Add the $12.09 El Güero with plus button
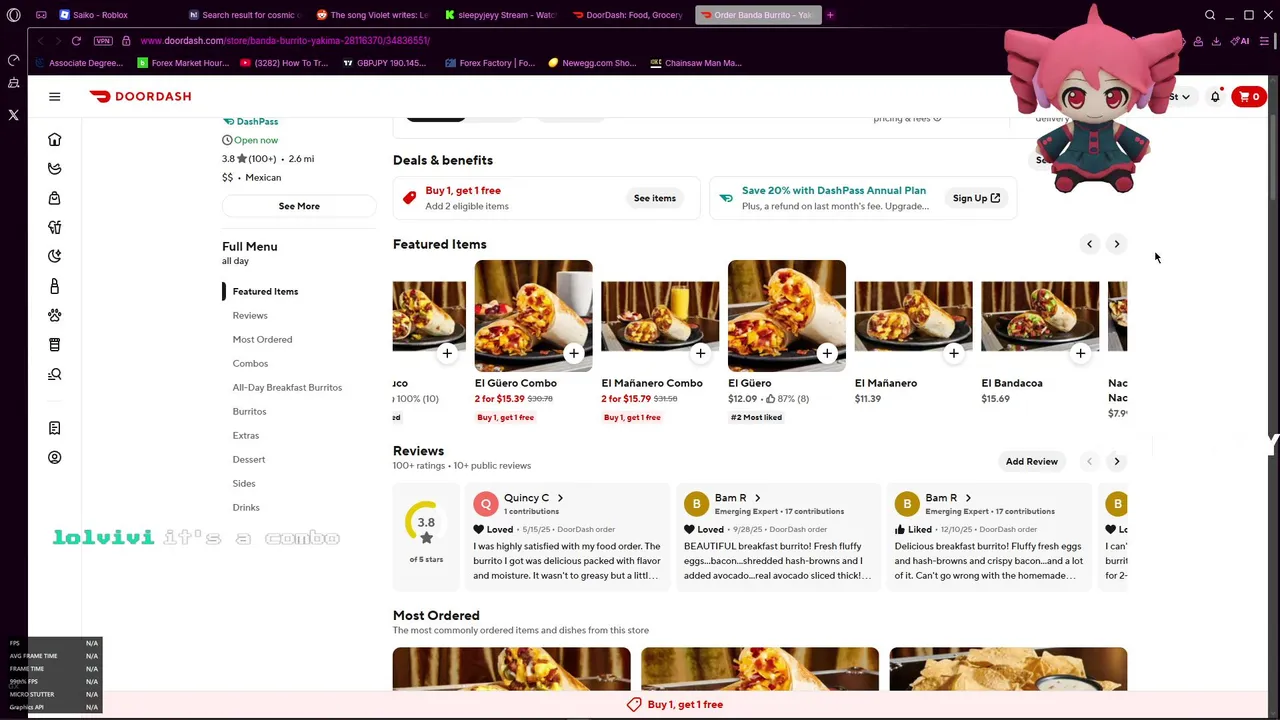 tap(827, 353)
